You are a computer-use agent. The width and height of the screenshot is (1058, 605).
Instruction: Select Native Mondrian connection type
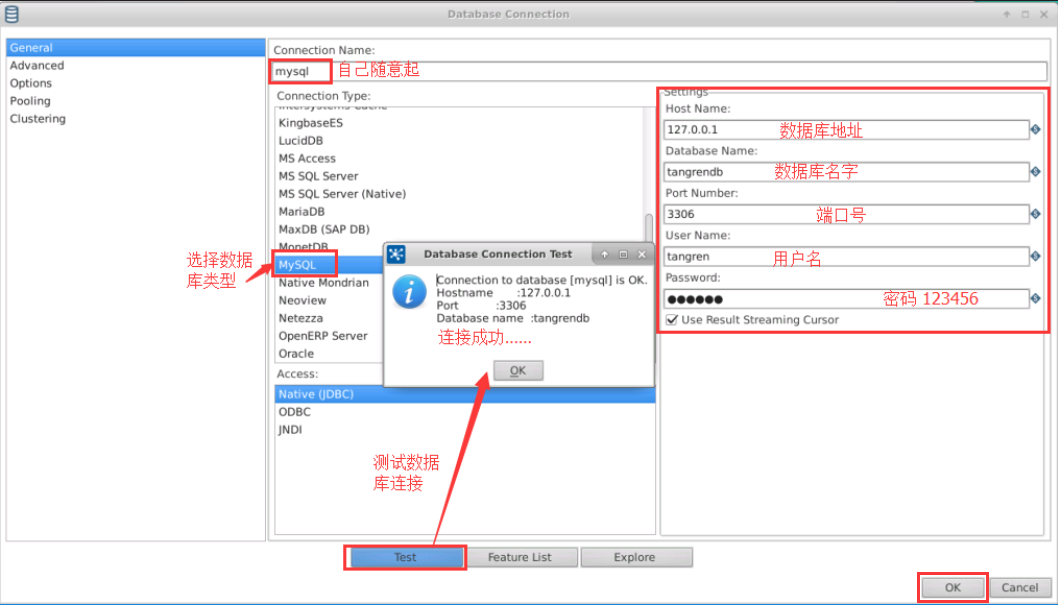coord(324,283)
